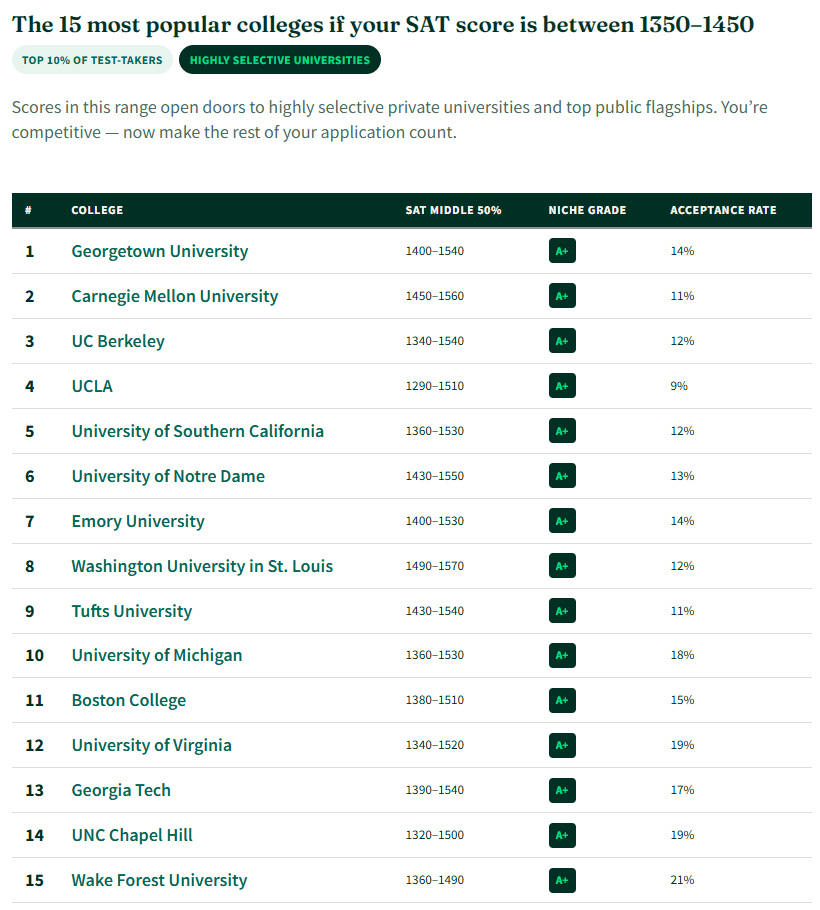
Task: Click University of Virginia's A+ grade badge
Action: point(562,745)
